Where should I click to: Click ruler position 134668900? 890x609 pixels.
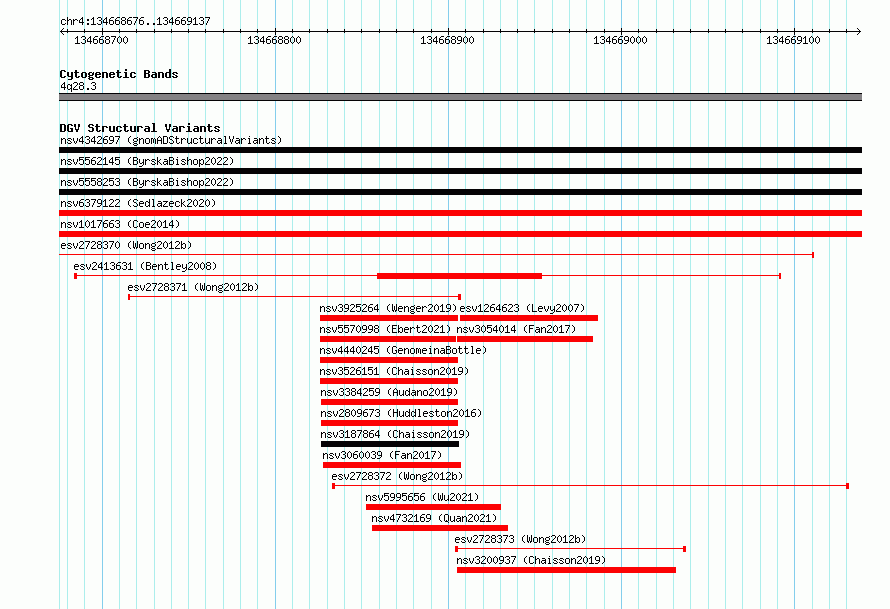tap(447, 40)
